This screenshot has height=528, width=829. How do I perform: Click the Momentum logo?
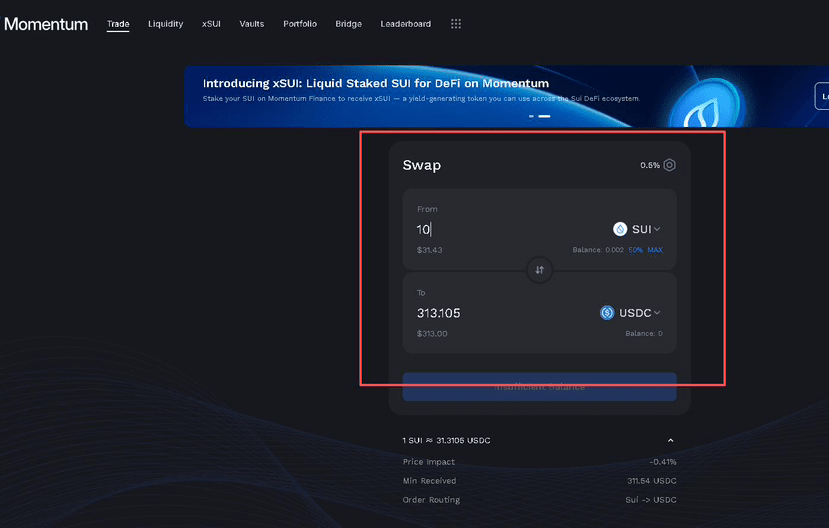point(46,24)
